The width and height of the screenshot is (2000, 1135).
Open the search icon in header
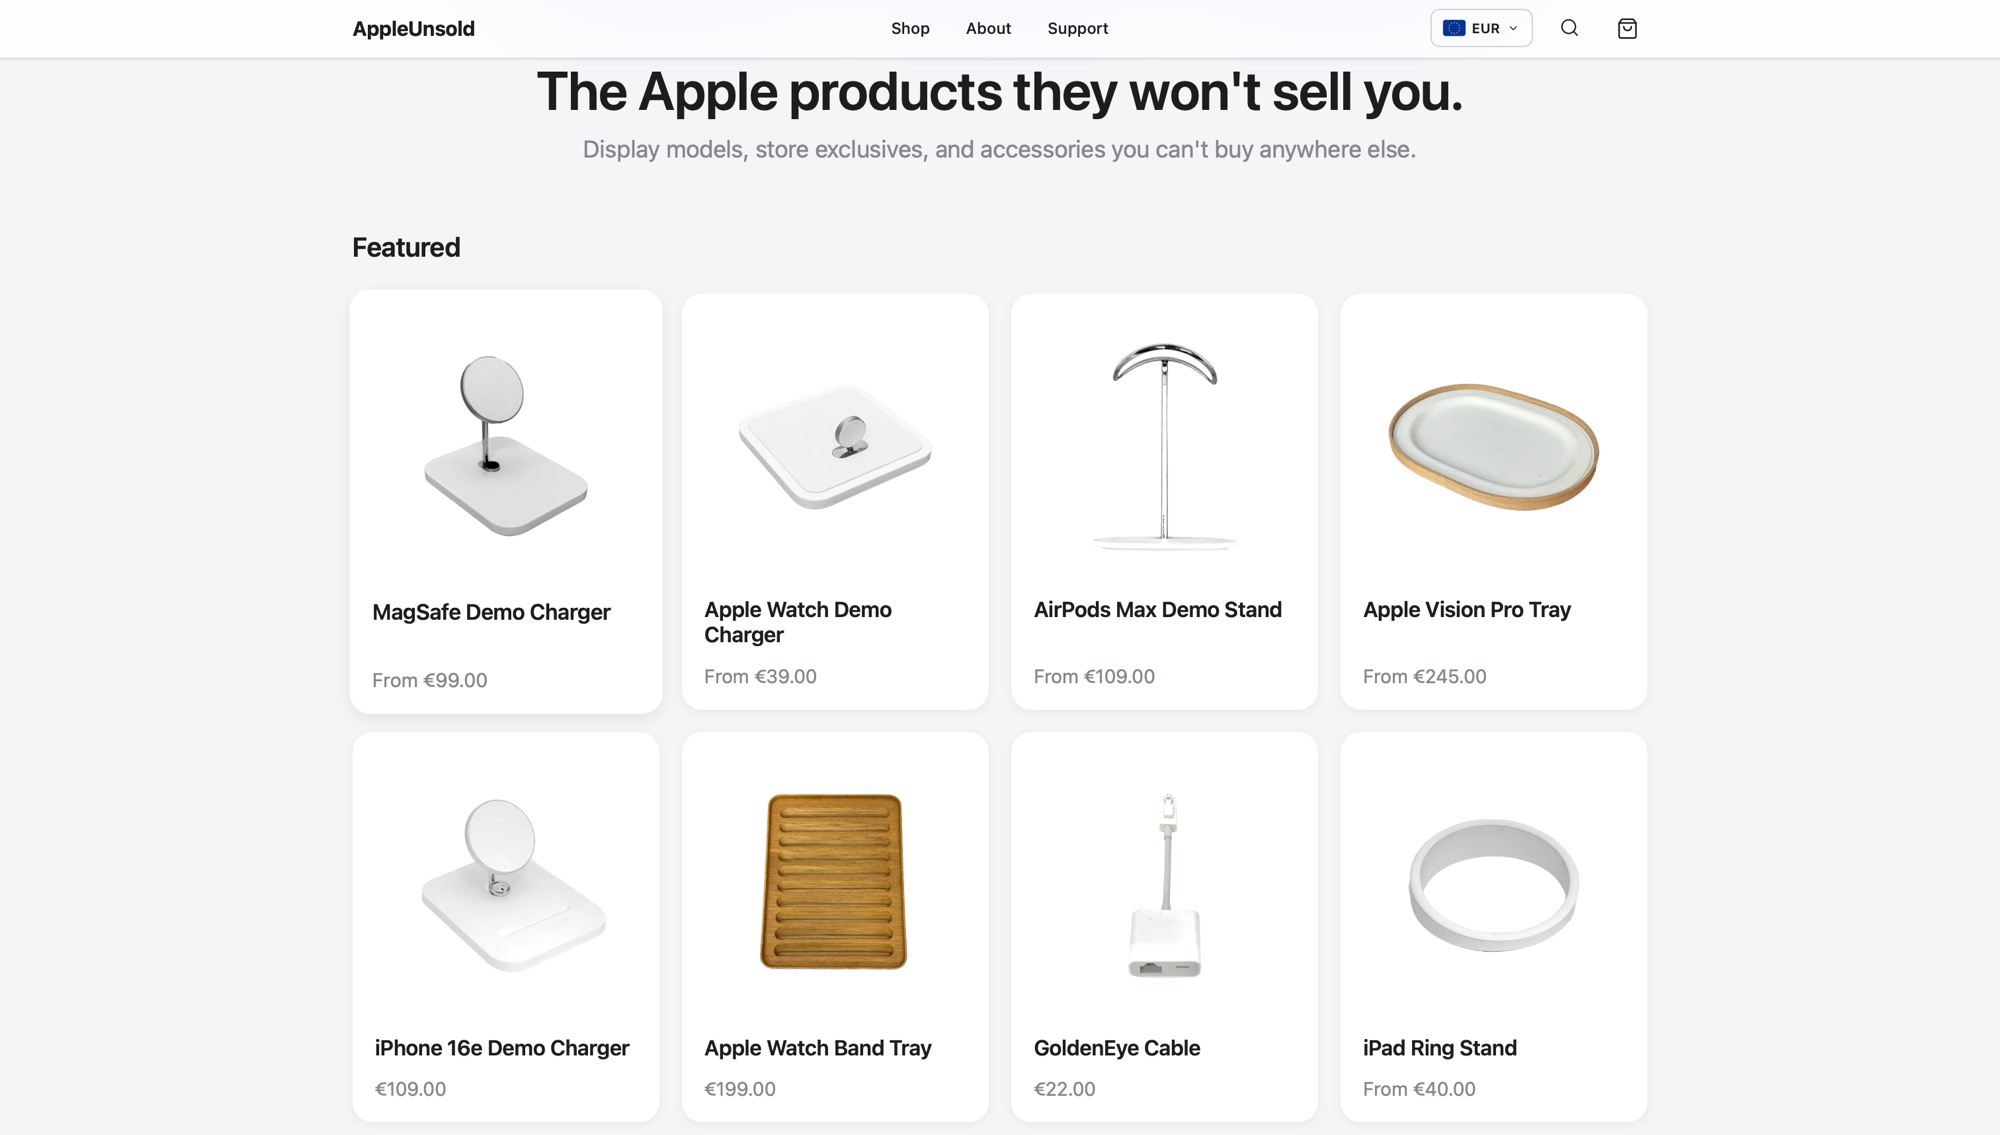[x=1569, y=28]
